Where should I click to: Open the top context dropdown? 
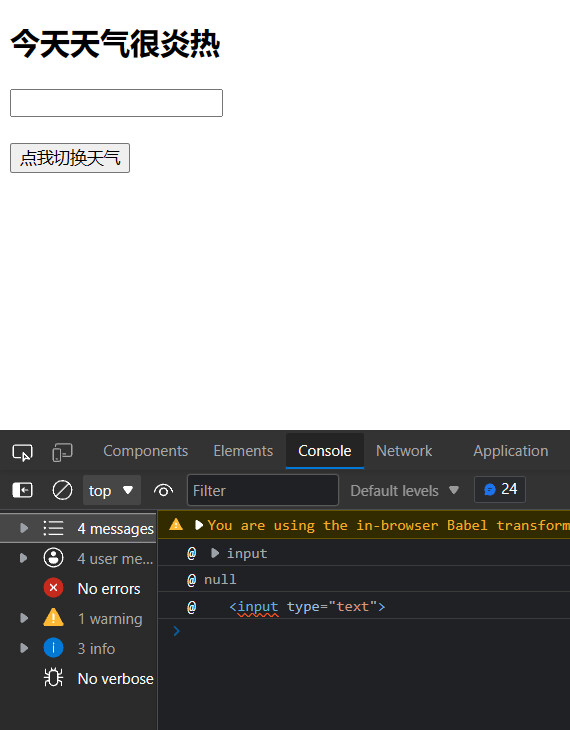(112, 490)
